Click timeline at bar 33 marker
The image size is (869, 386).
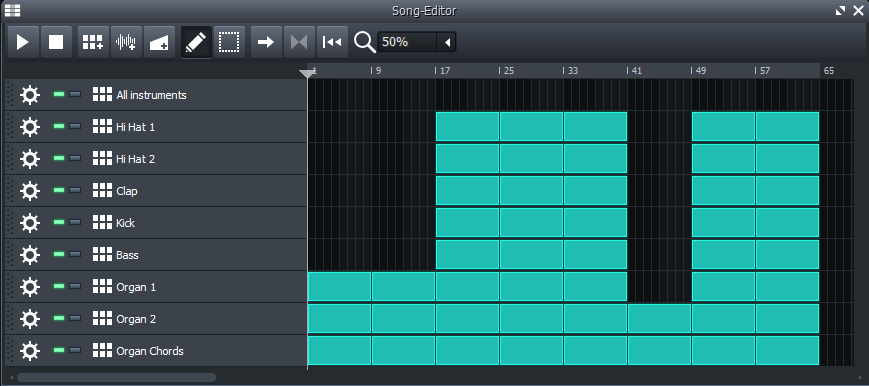pos(570,71)
